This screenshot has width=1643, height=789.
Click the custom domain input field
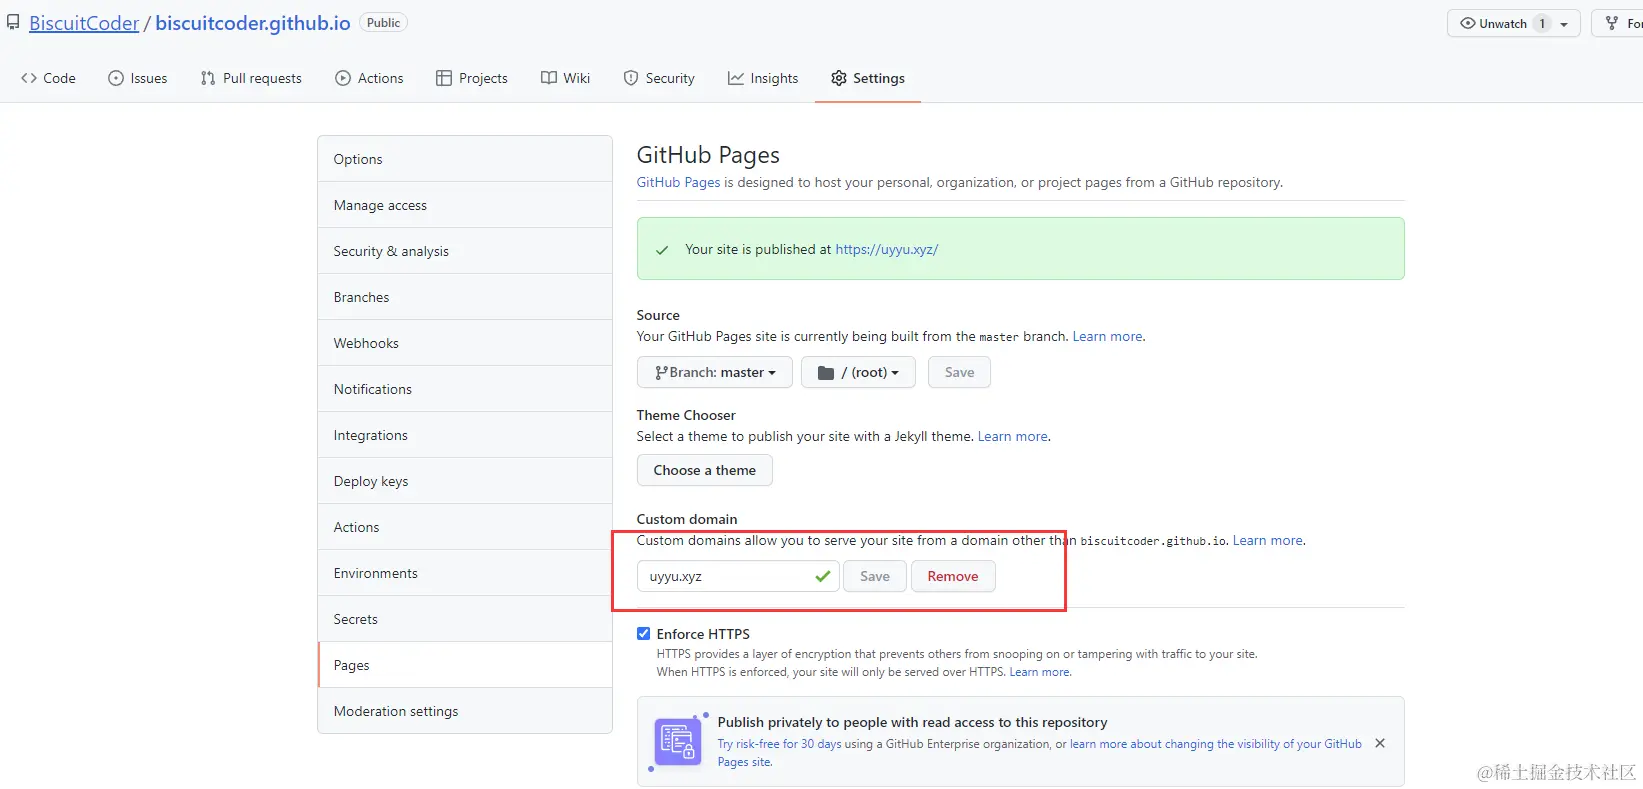(738, 576)
